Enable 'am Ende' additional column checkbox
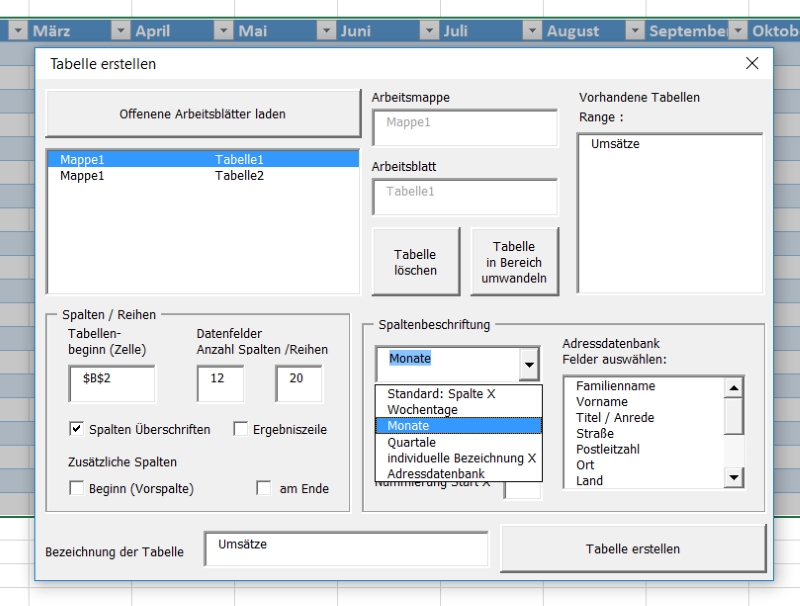The height and width of the screenshot is (606, 800). click(x=264, y=488)
